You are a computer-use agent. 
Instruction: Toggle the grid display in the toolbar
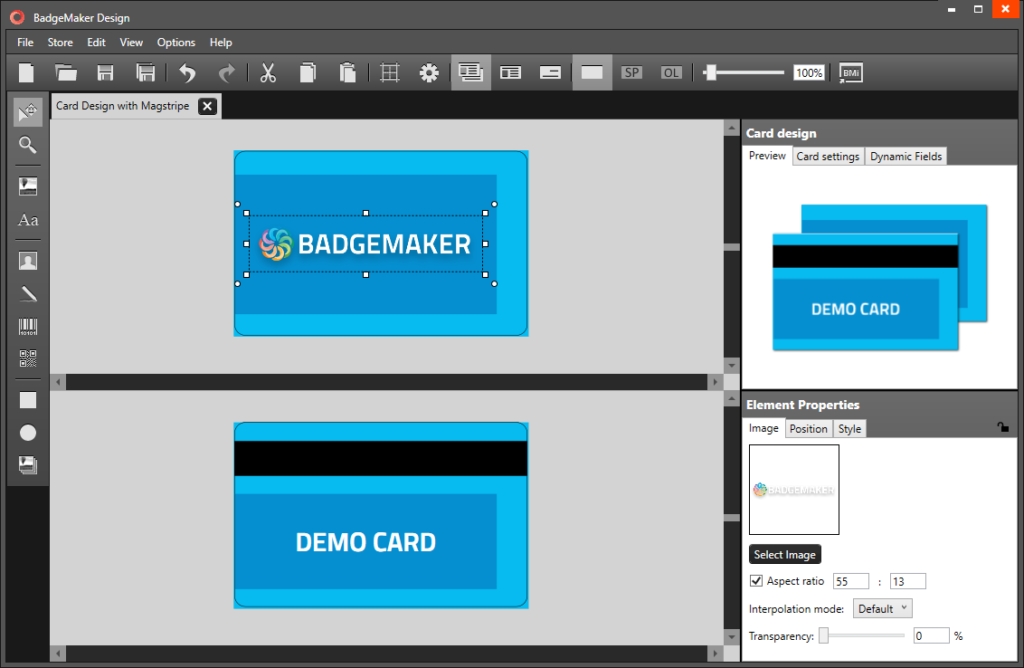(389, 72)
